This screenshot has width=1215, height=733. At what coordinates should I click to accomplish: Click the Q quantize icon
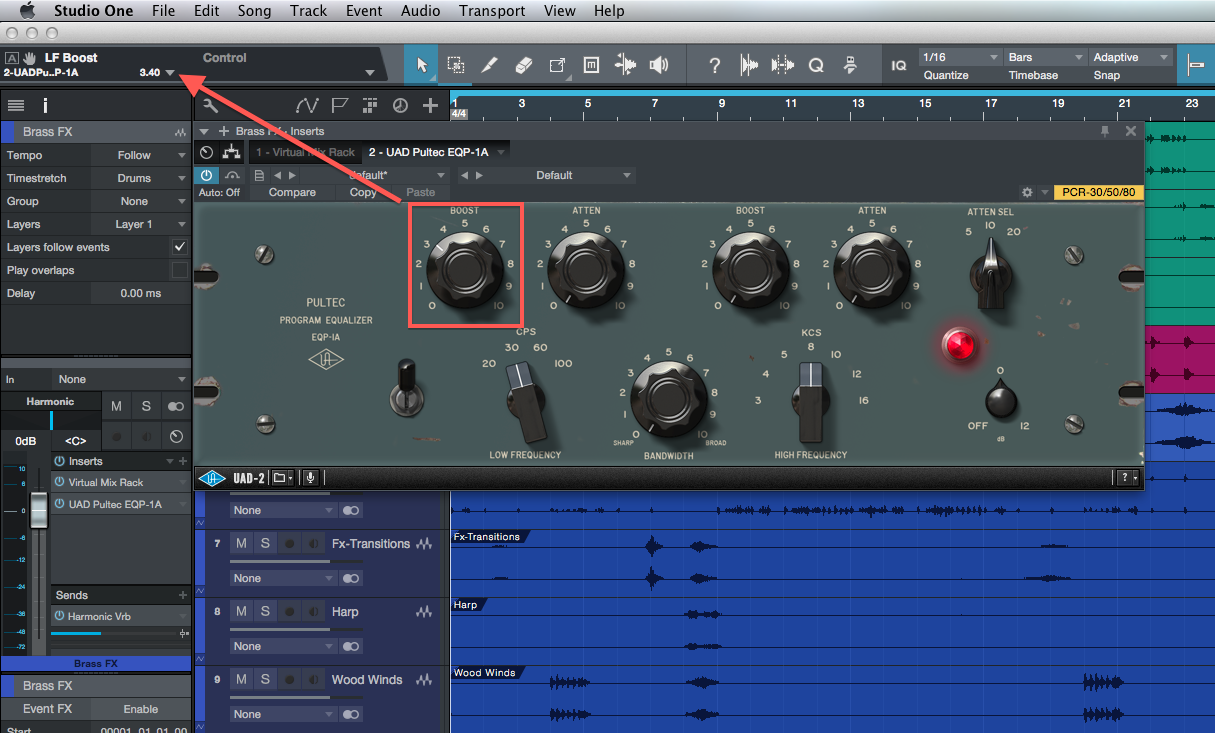pos(816,65)
